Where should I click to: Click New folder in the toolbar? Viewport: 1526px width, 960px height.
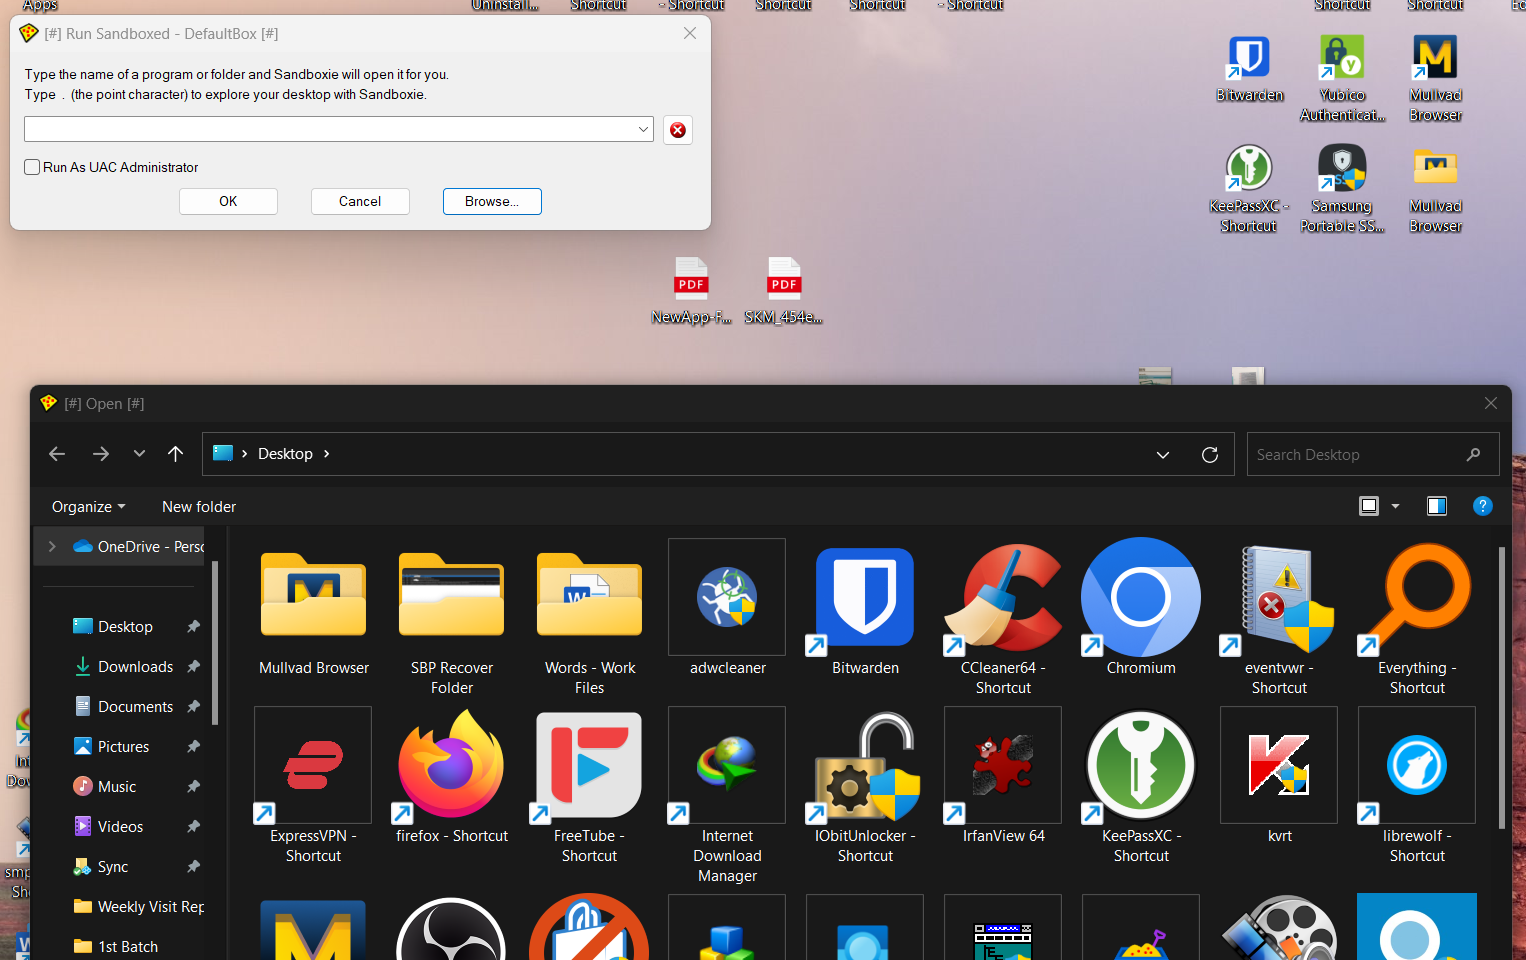(199, 507)
